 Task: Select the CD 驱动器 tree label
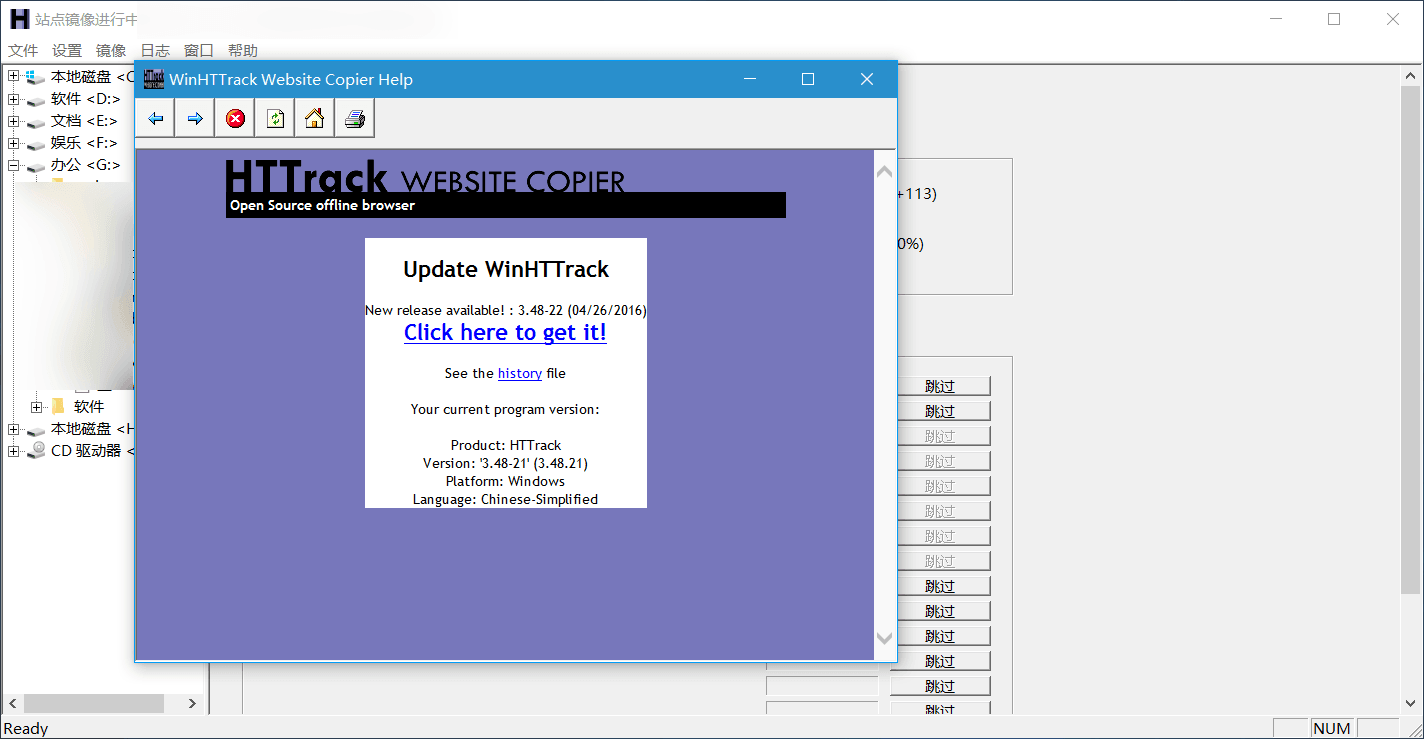92,451
